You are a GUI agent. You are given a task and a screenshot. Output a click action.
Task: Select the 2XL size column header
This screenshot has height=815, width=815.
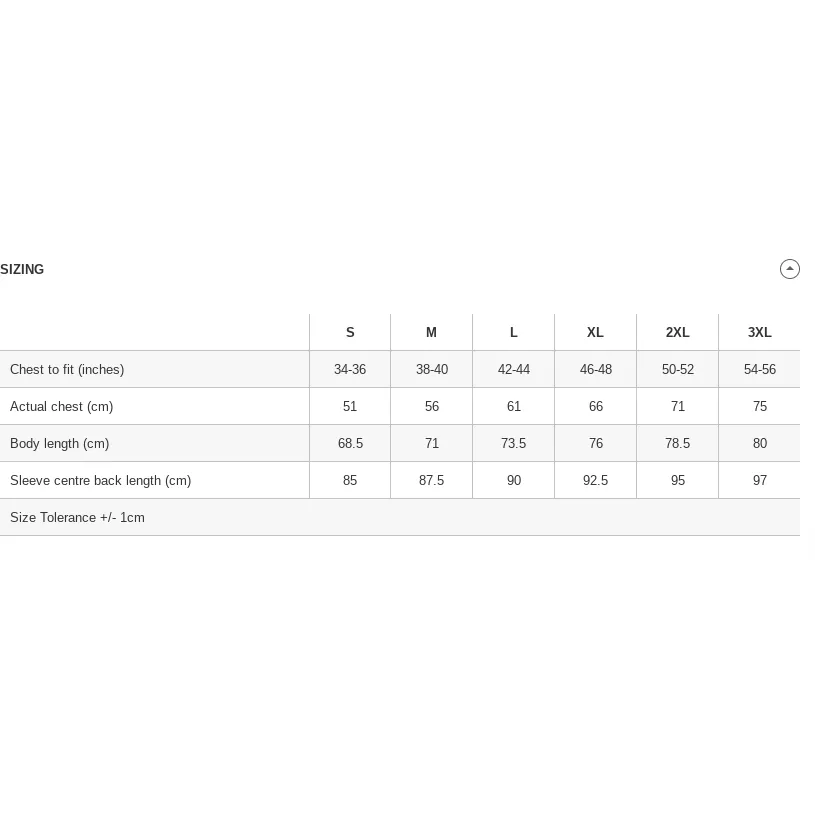point(677,332)
